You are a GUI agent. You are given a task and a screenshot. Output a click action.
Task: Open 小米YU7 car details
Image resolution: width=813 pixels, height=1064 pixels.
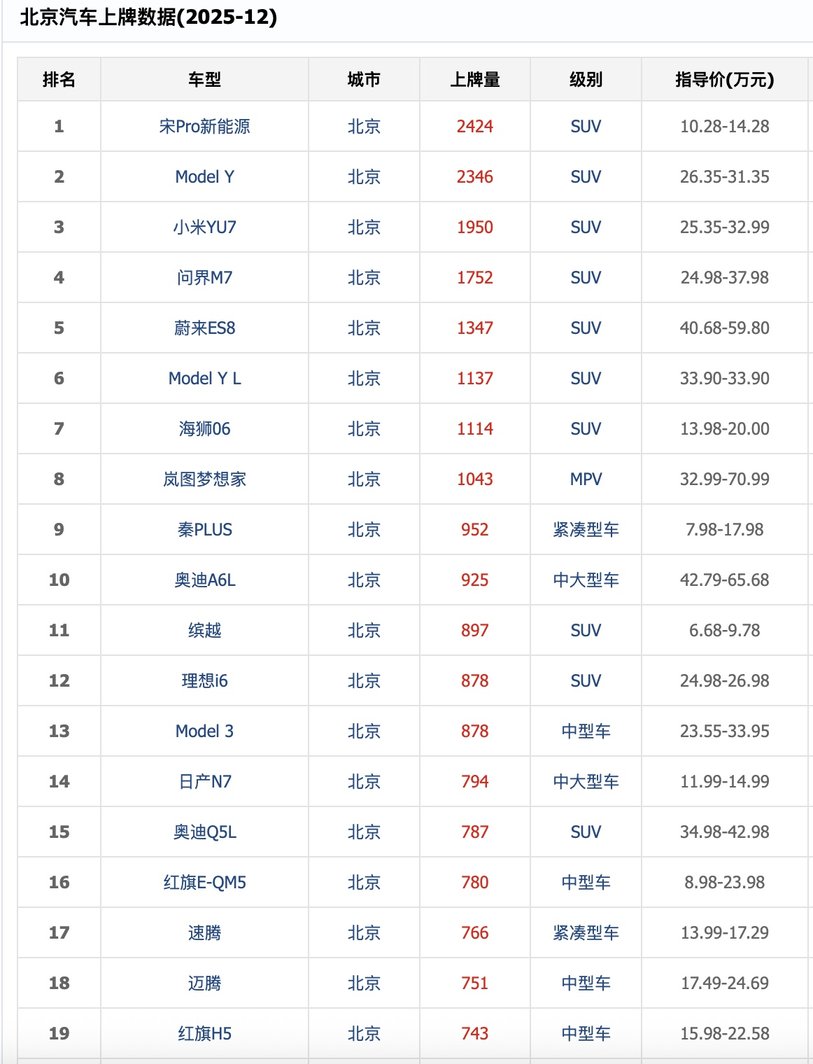204,227
